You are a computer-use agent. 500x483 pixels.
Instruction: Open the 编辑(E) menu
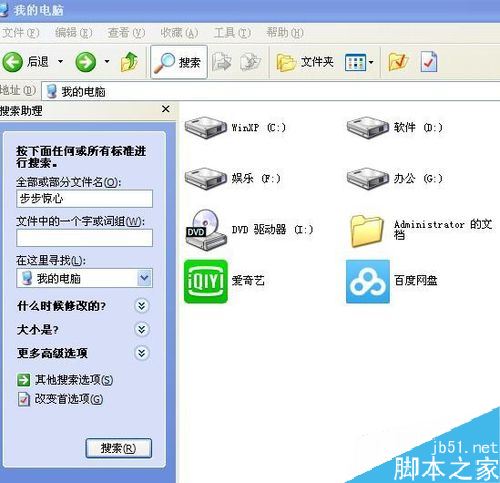tap(73, 33)
